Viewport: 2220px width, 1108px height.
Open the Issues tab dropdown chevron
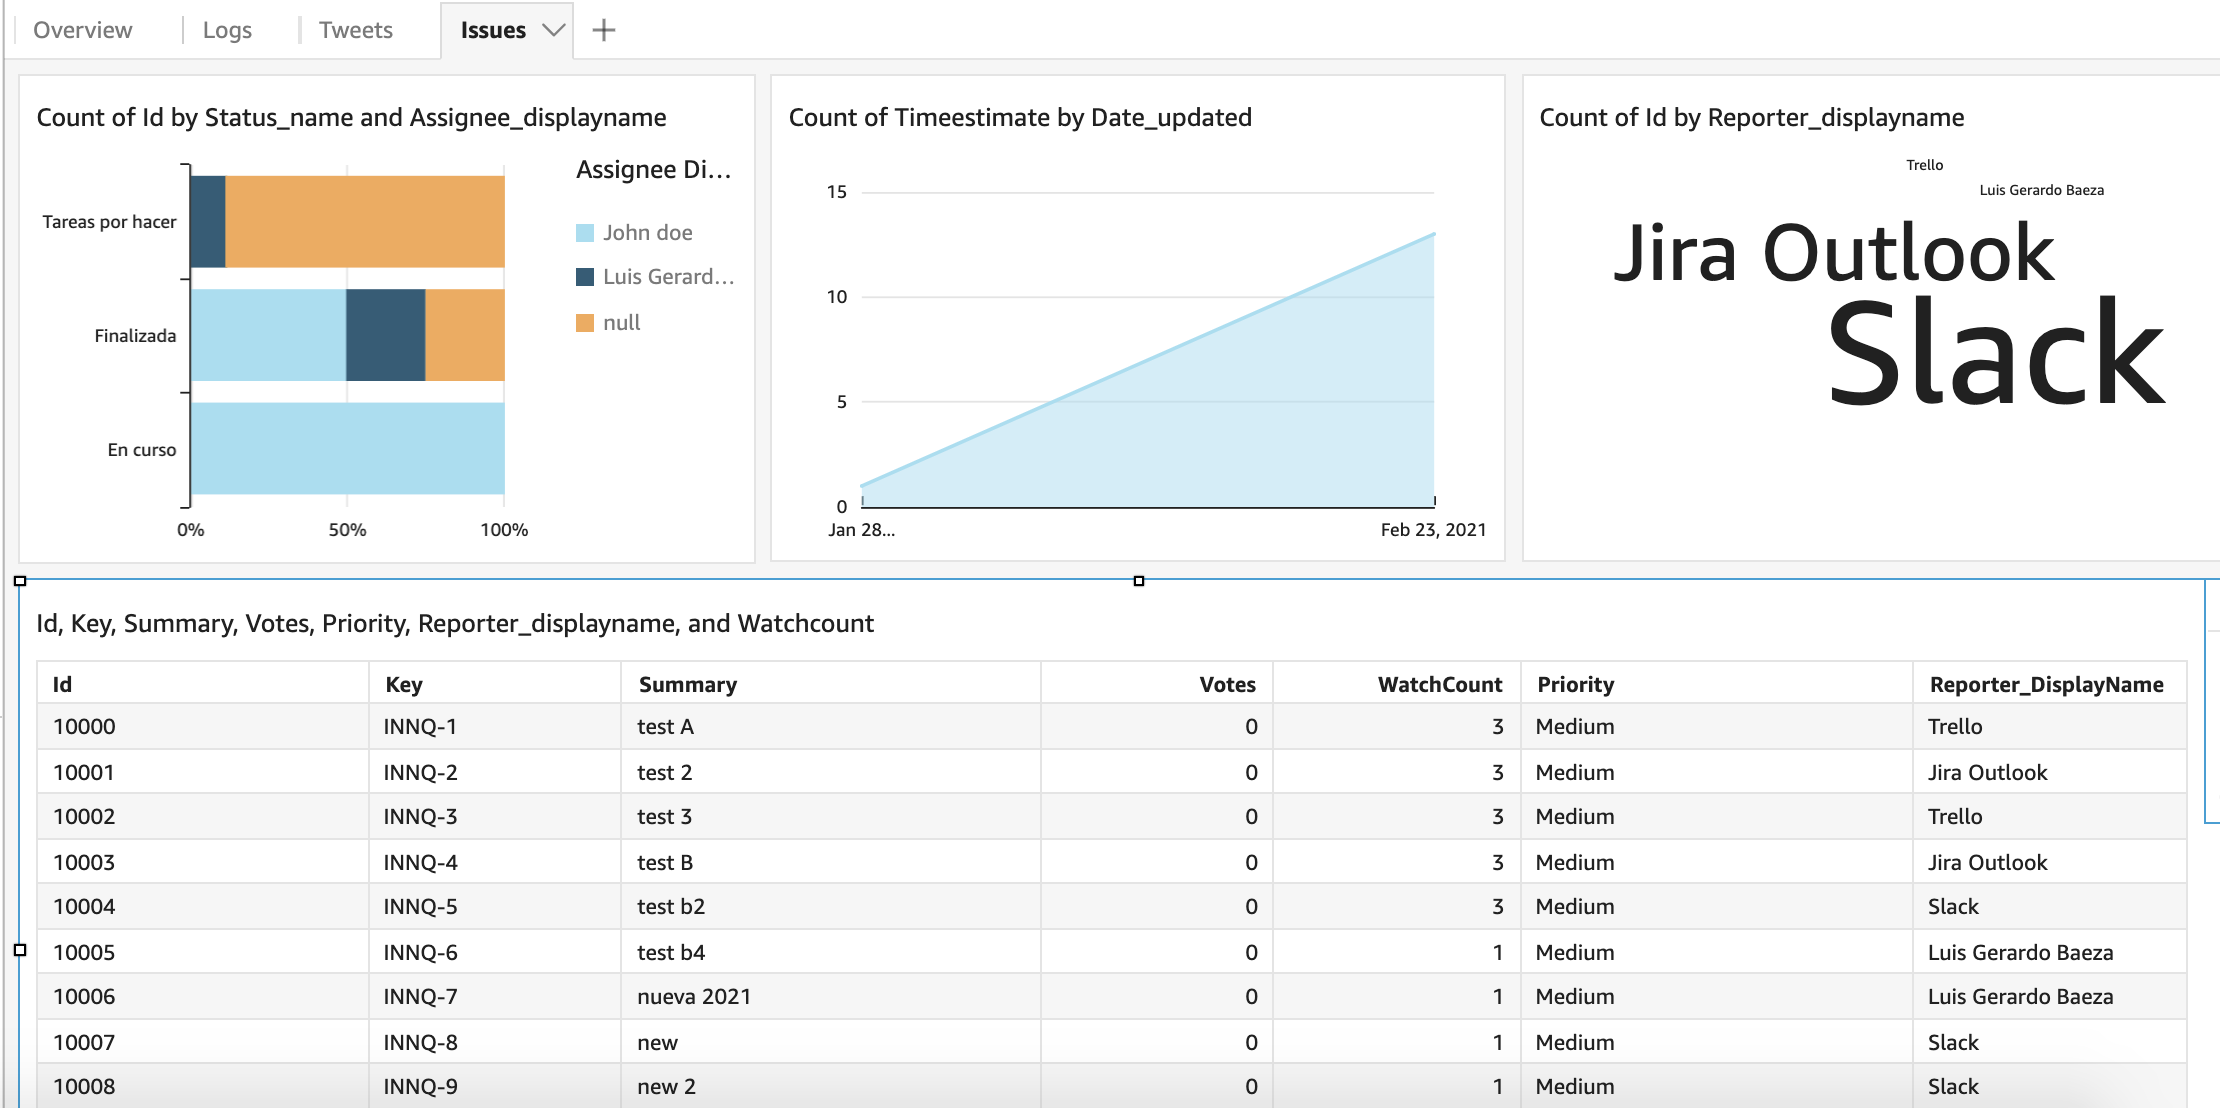click(553, 30)
